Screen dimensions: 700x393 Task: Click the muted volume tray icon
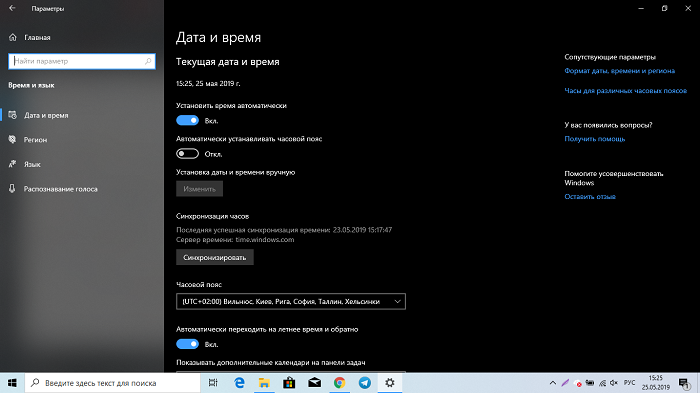[x=614, y=383]
